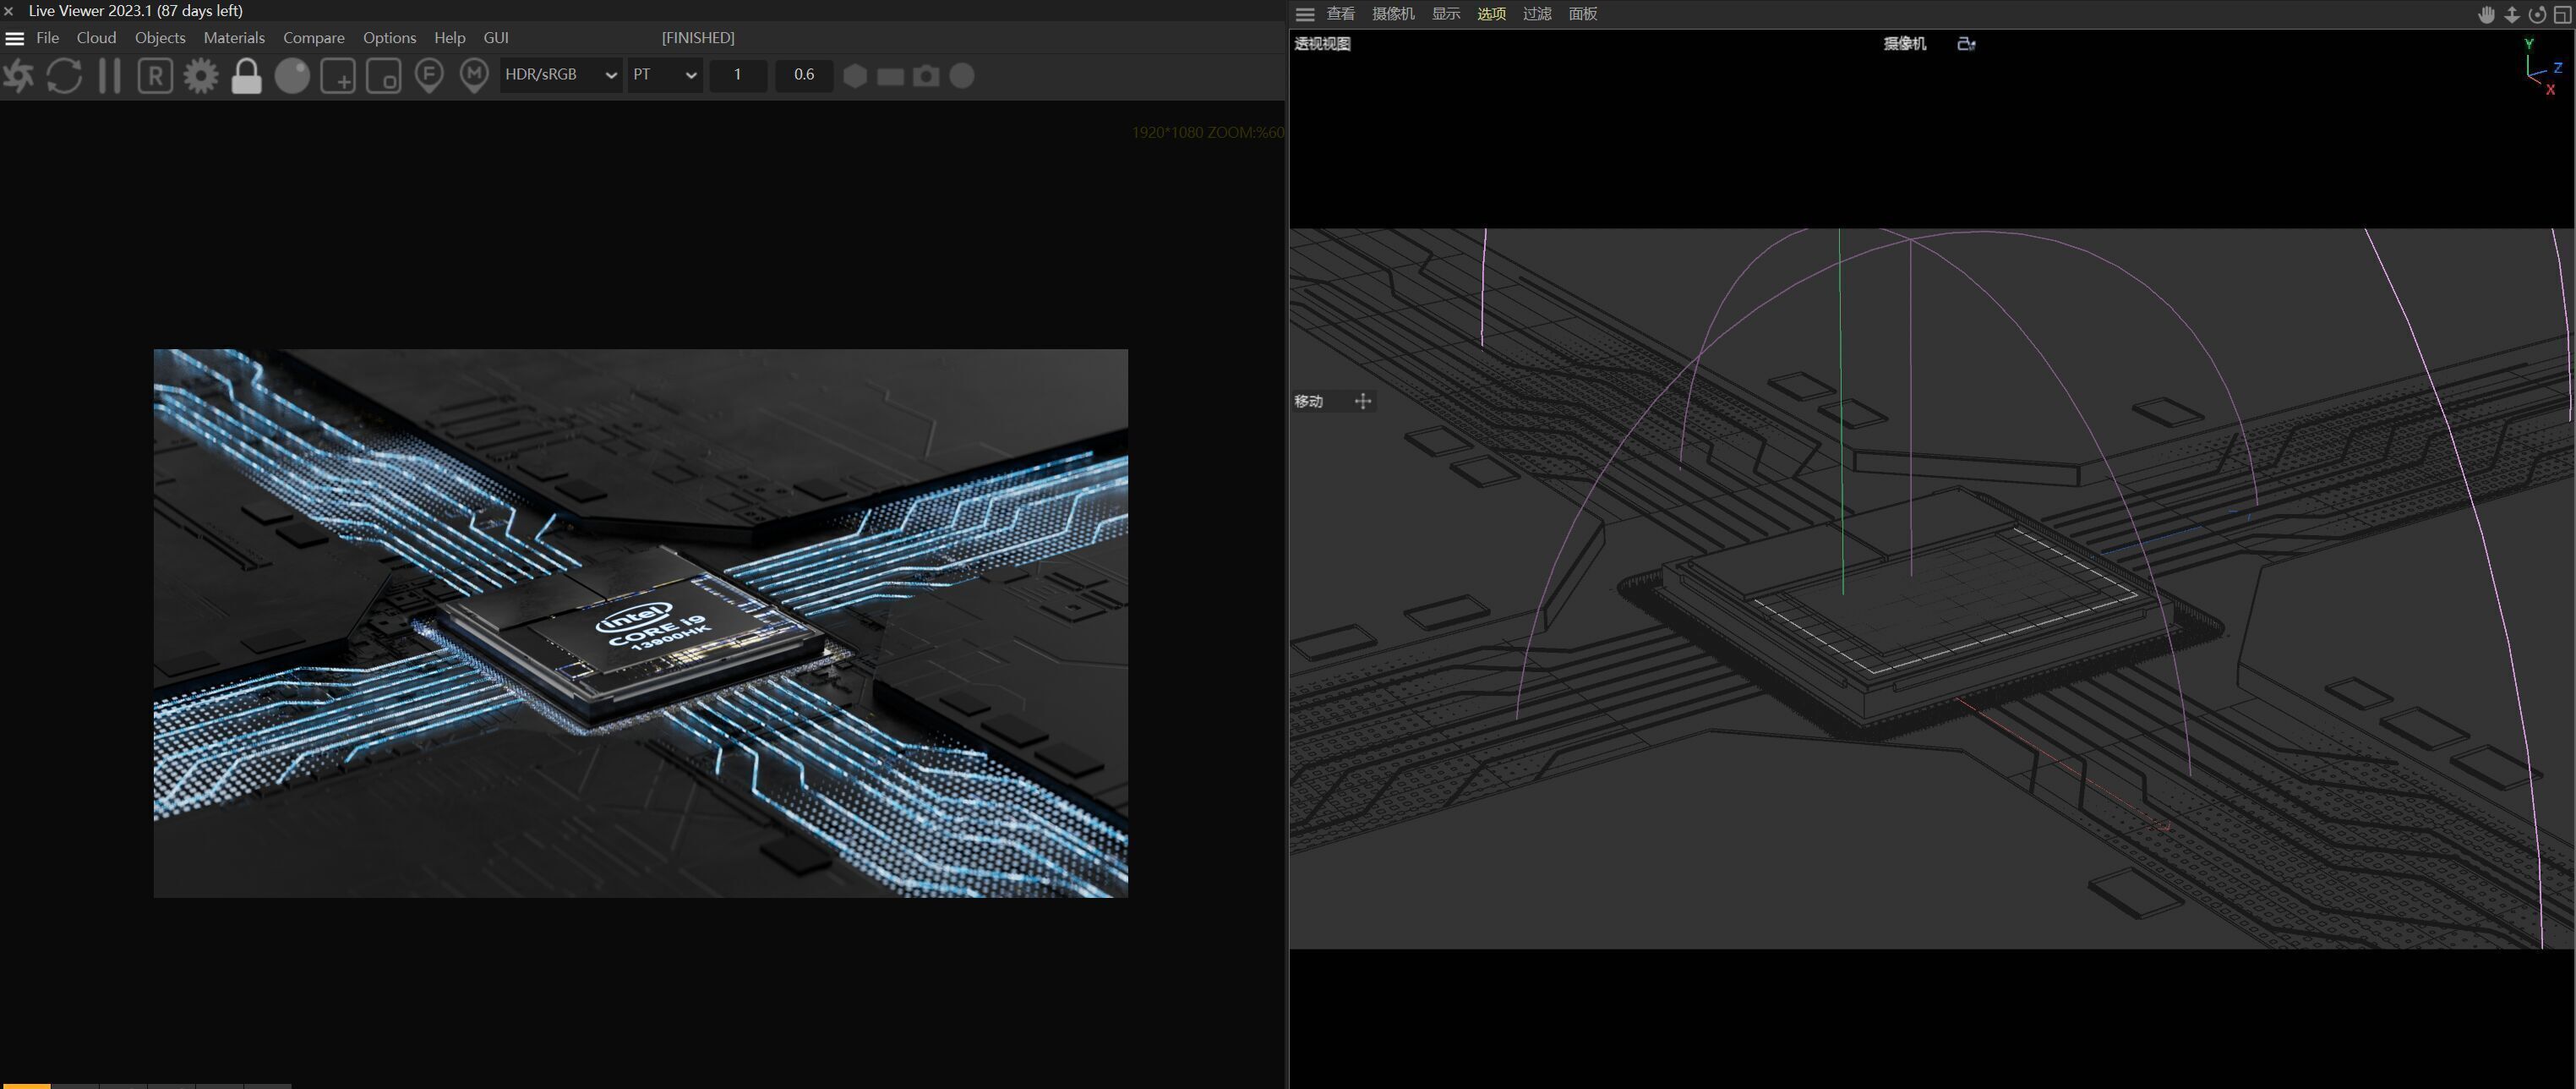The height and width of the screenshot is (1089, 2576).
Task: Click the viewport orbit rotate icon
Action: point(2537,14)
